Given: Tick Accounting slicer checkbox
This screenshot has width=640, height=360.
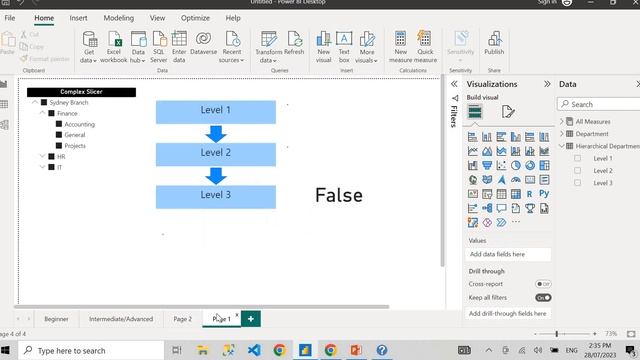Looking at the screenshot, I should coord(59,124).
